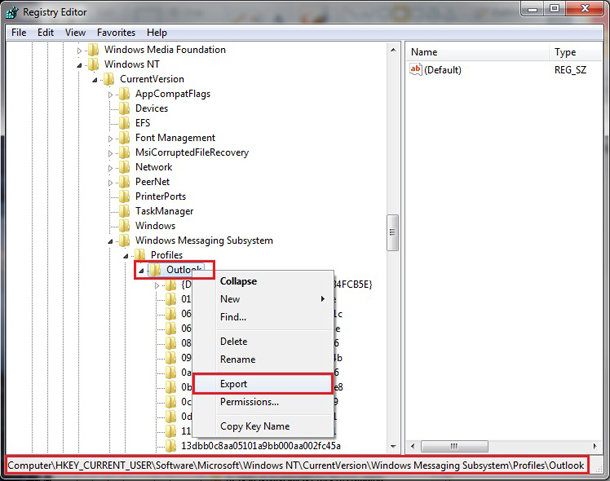
Task: Click the tree pane vertical scrollbar thumb
Action: (x=393, y=232)
